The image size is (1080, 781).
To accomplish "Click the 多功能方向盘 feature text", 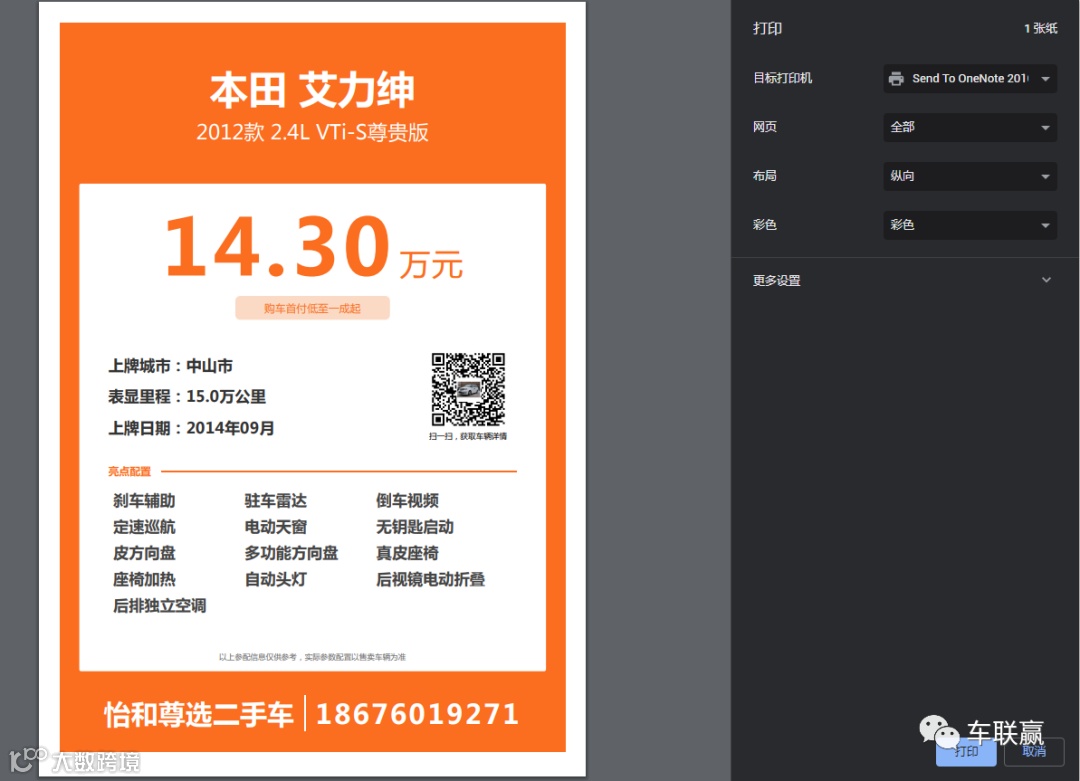I will click(x=291, y=553).
